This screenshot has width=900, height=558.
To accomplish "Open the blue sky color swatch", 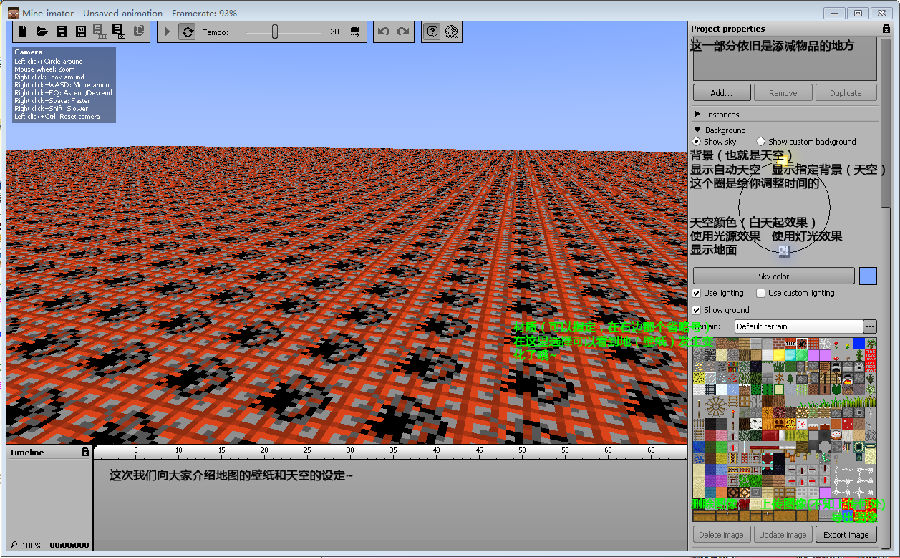I will coord(868,276).
